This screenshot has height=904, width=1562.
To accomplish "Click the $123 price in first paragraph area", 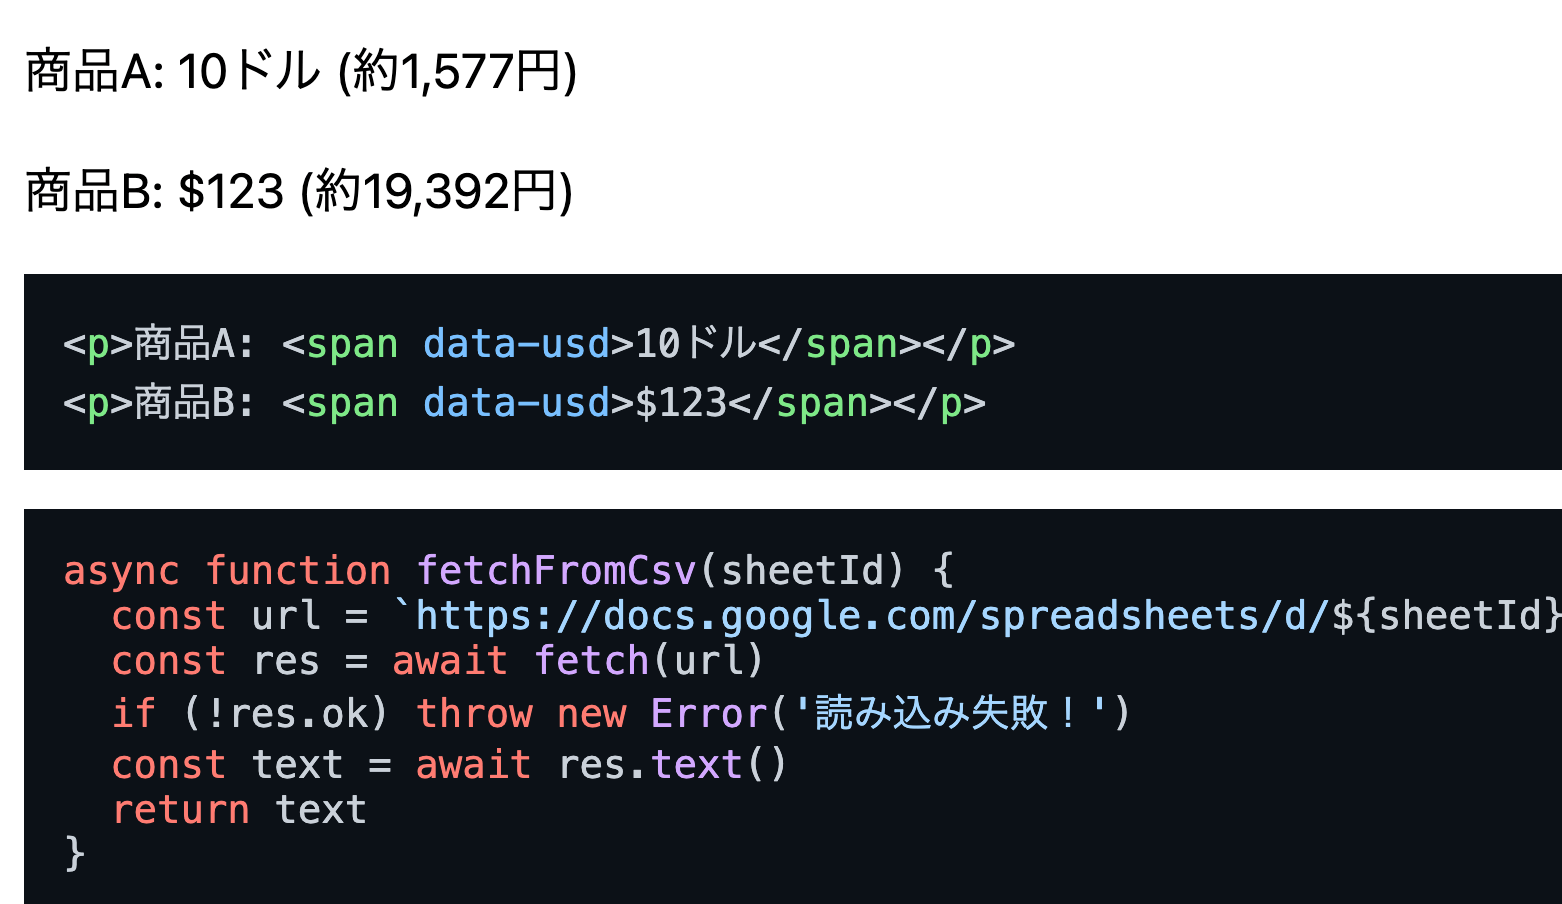I will pos(231,191).
